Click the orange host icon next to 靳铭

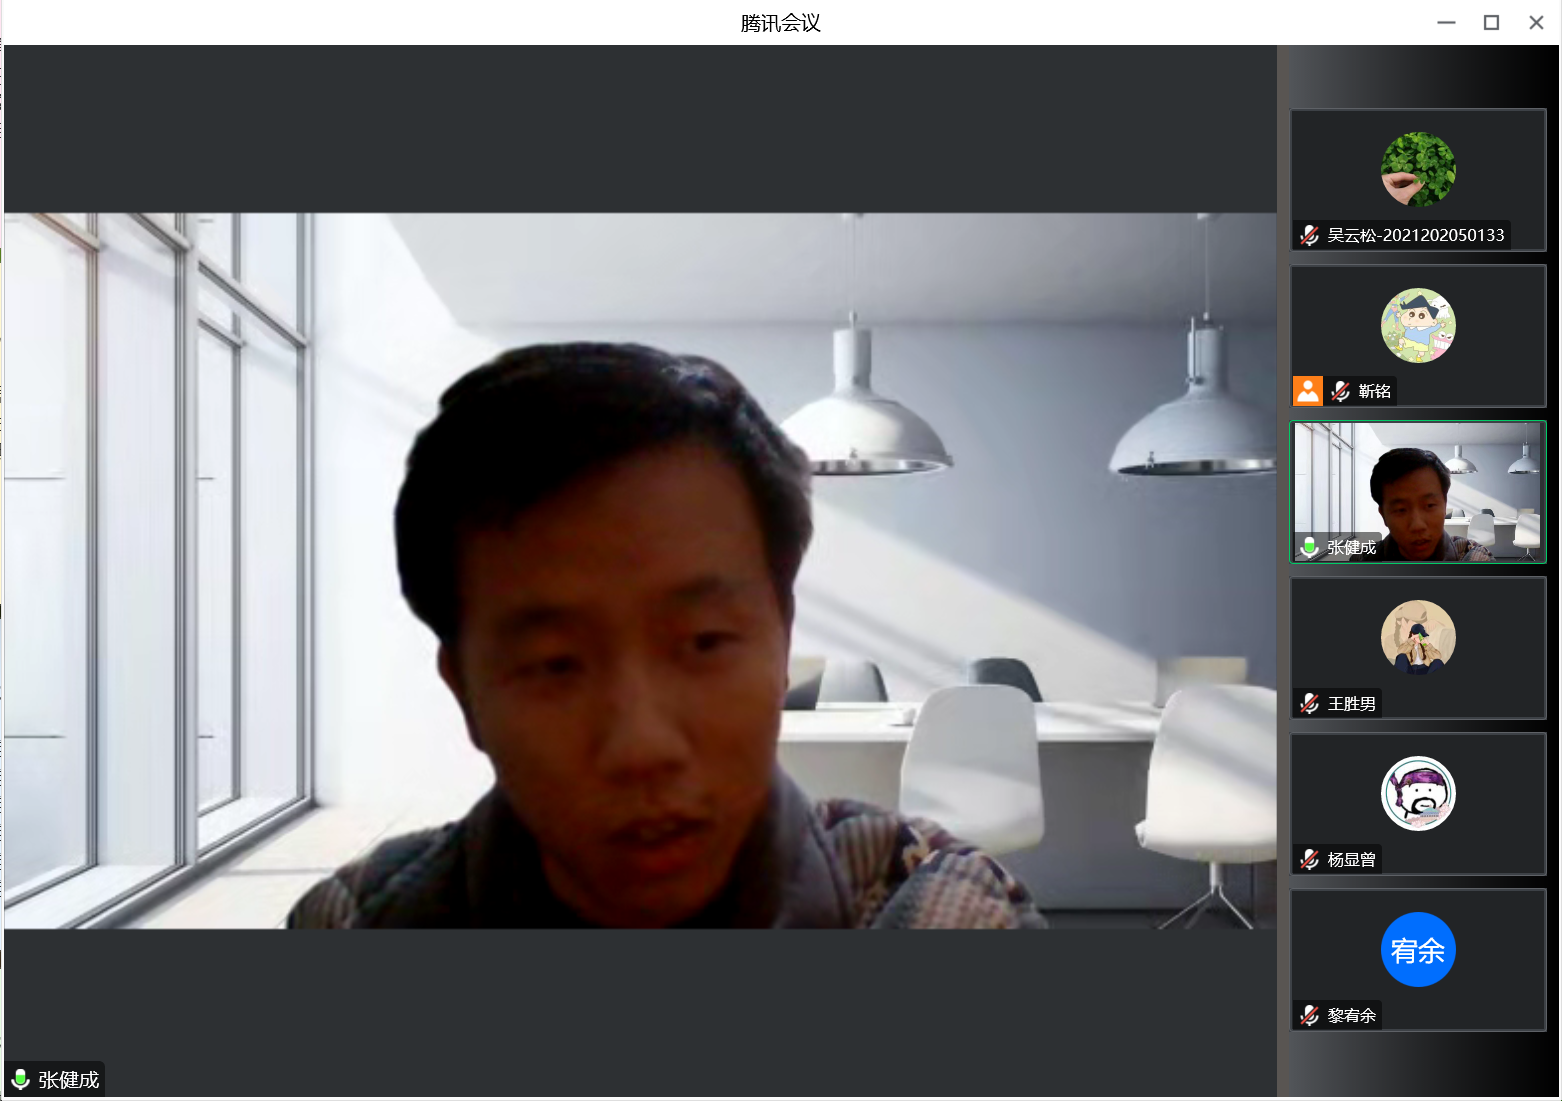coord(1307,391)
